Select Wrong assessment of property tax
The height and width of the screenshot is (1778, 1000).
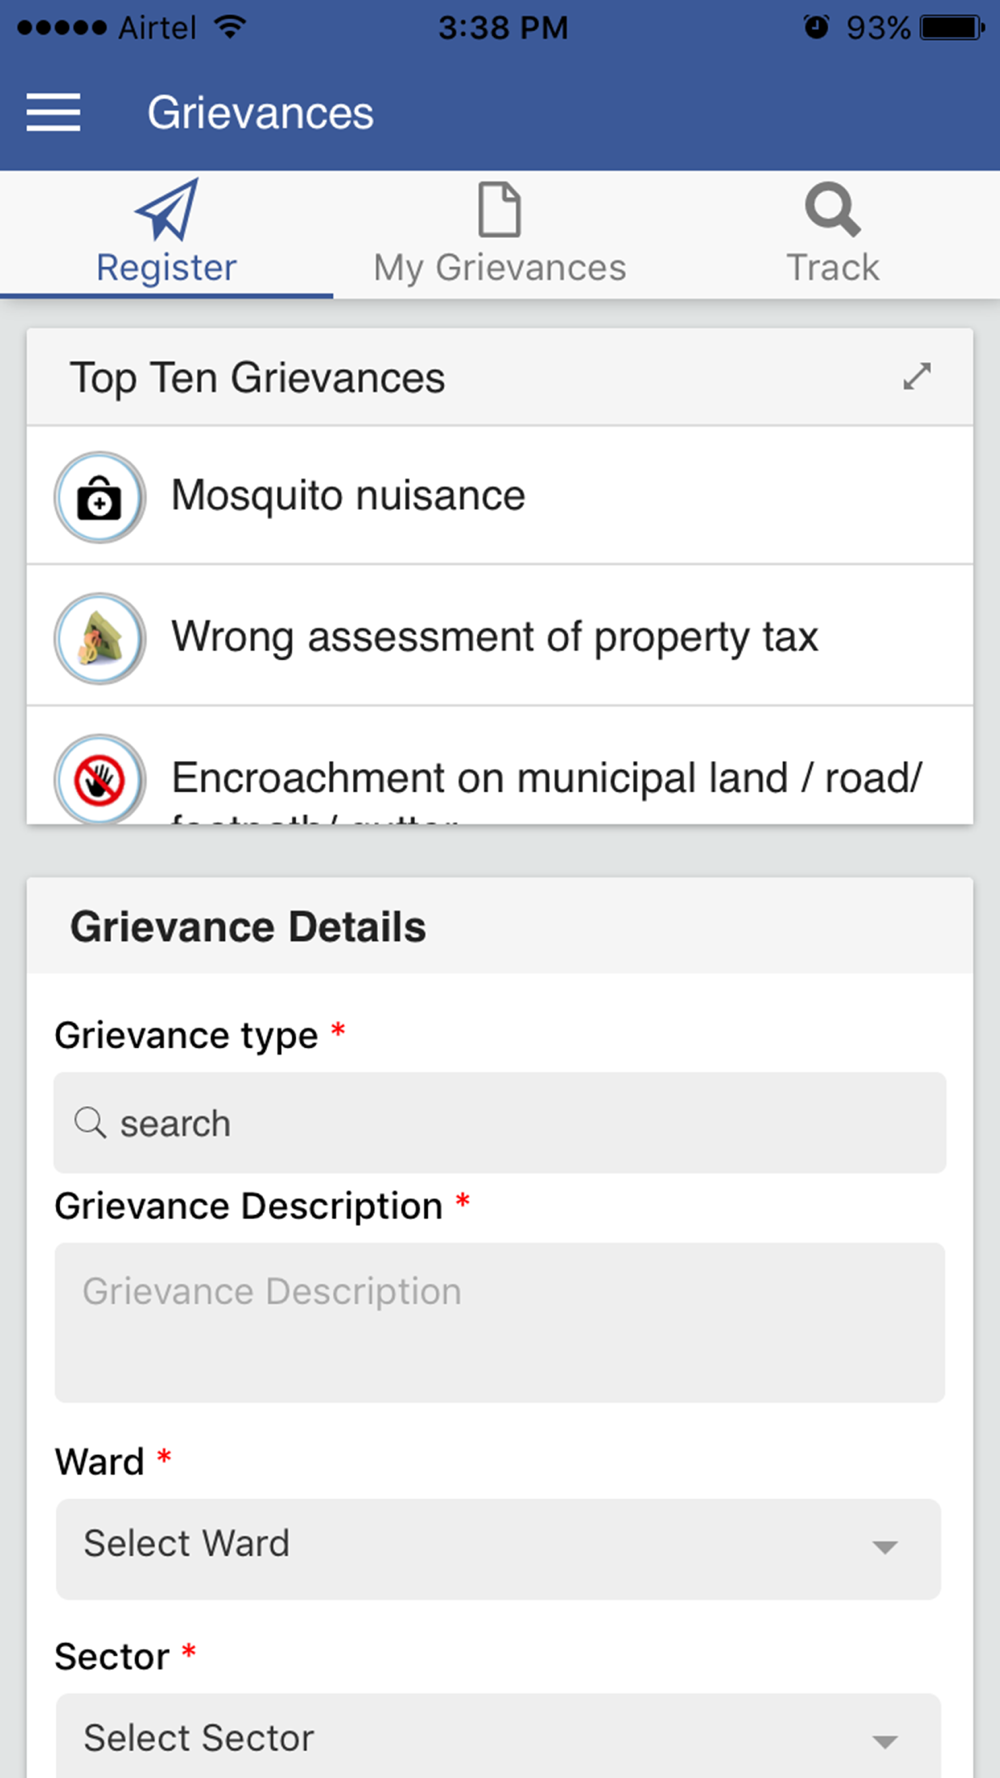pyautogui.click(x=500, y=637)
